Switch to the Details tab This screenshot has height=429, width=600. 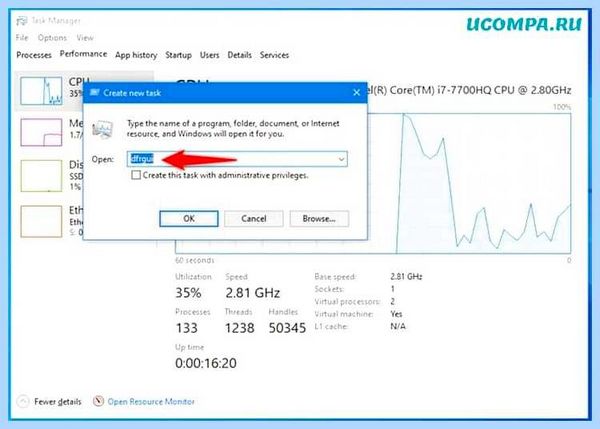(x=240, y=55)
